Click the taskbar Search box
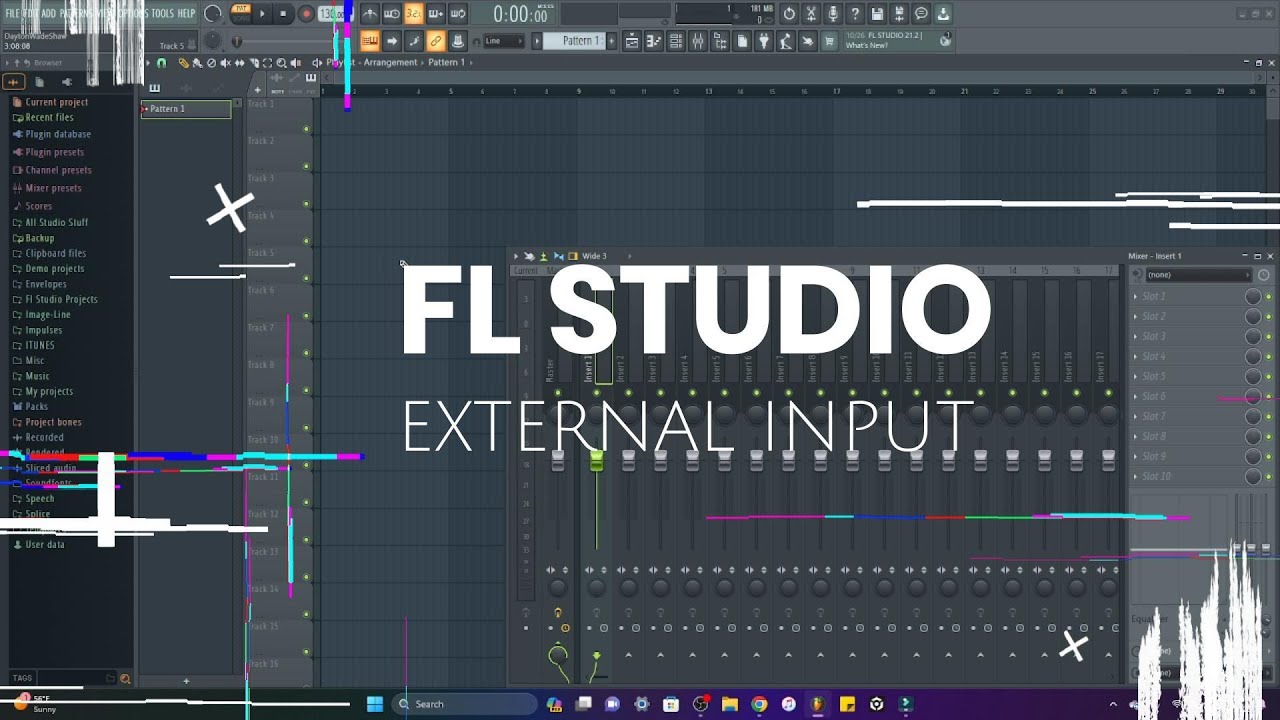 (x=463, y=704)
